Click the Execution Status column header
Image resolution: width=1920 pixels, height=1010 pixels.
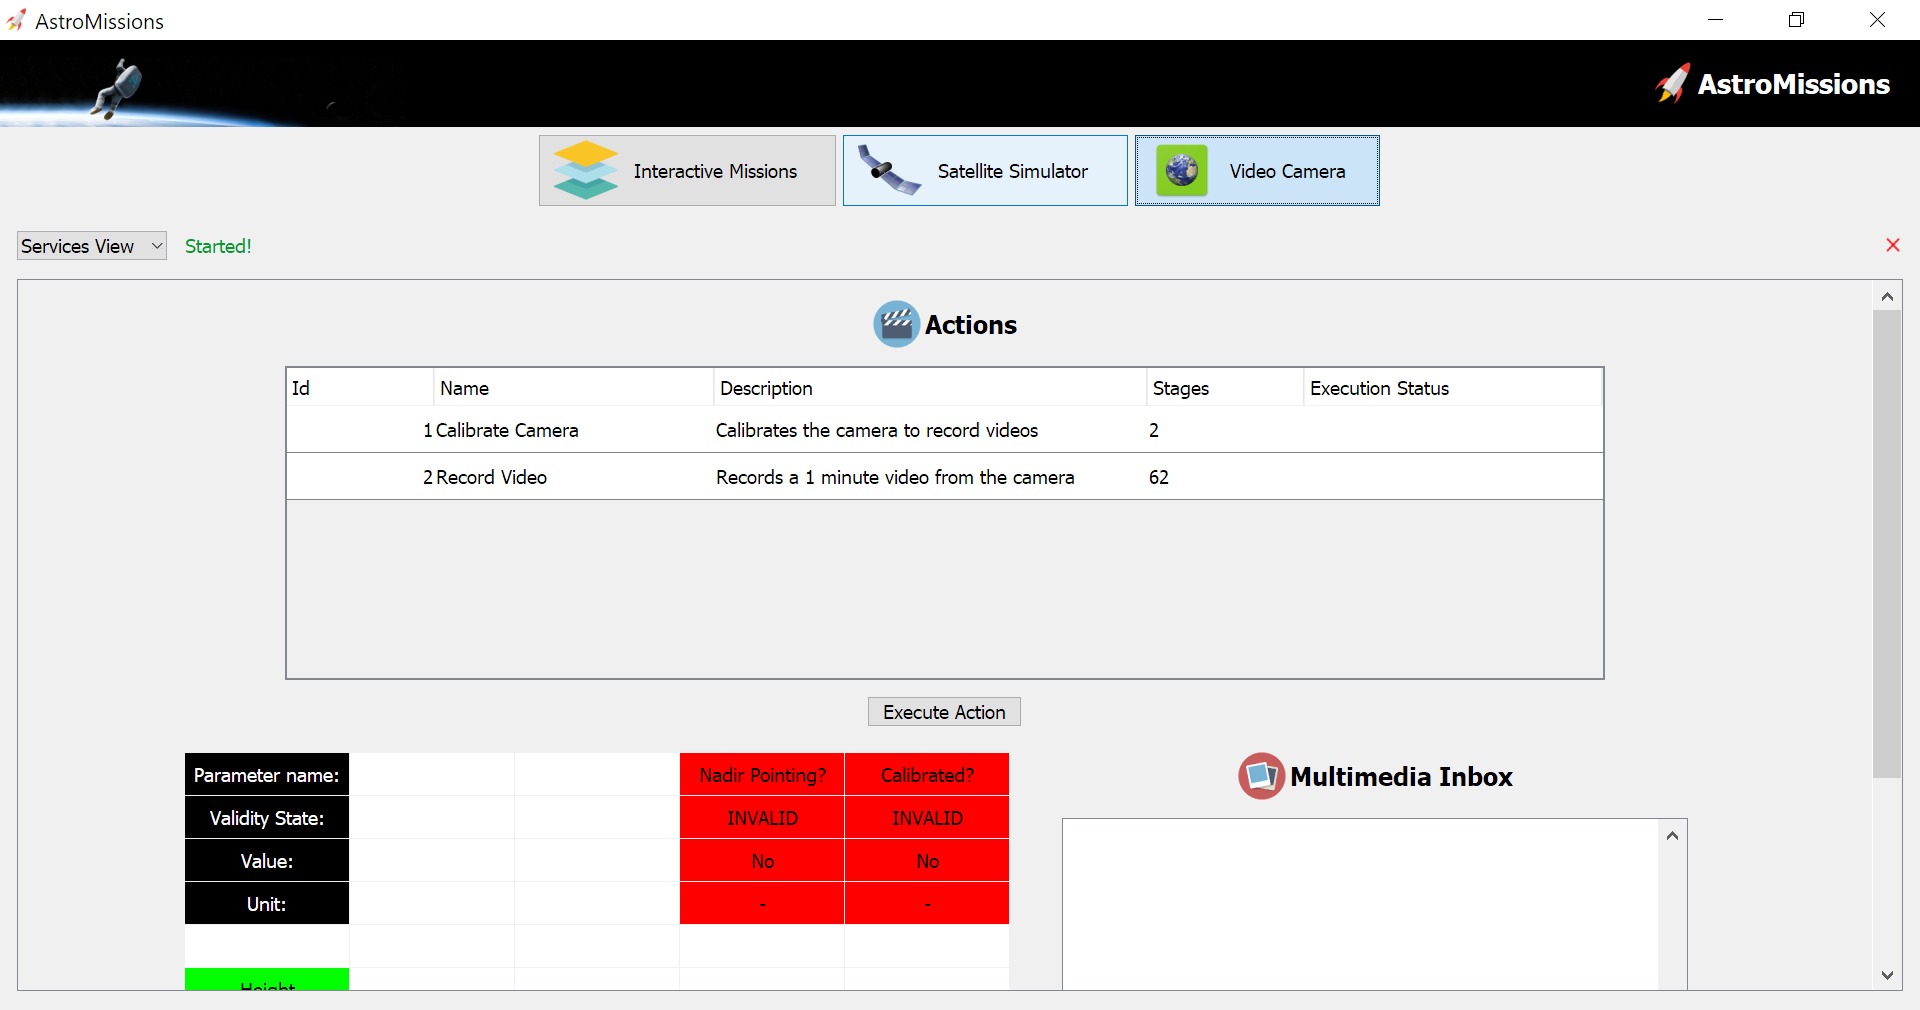coord(1379,388)
